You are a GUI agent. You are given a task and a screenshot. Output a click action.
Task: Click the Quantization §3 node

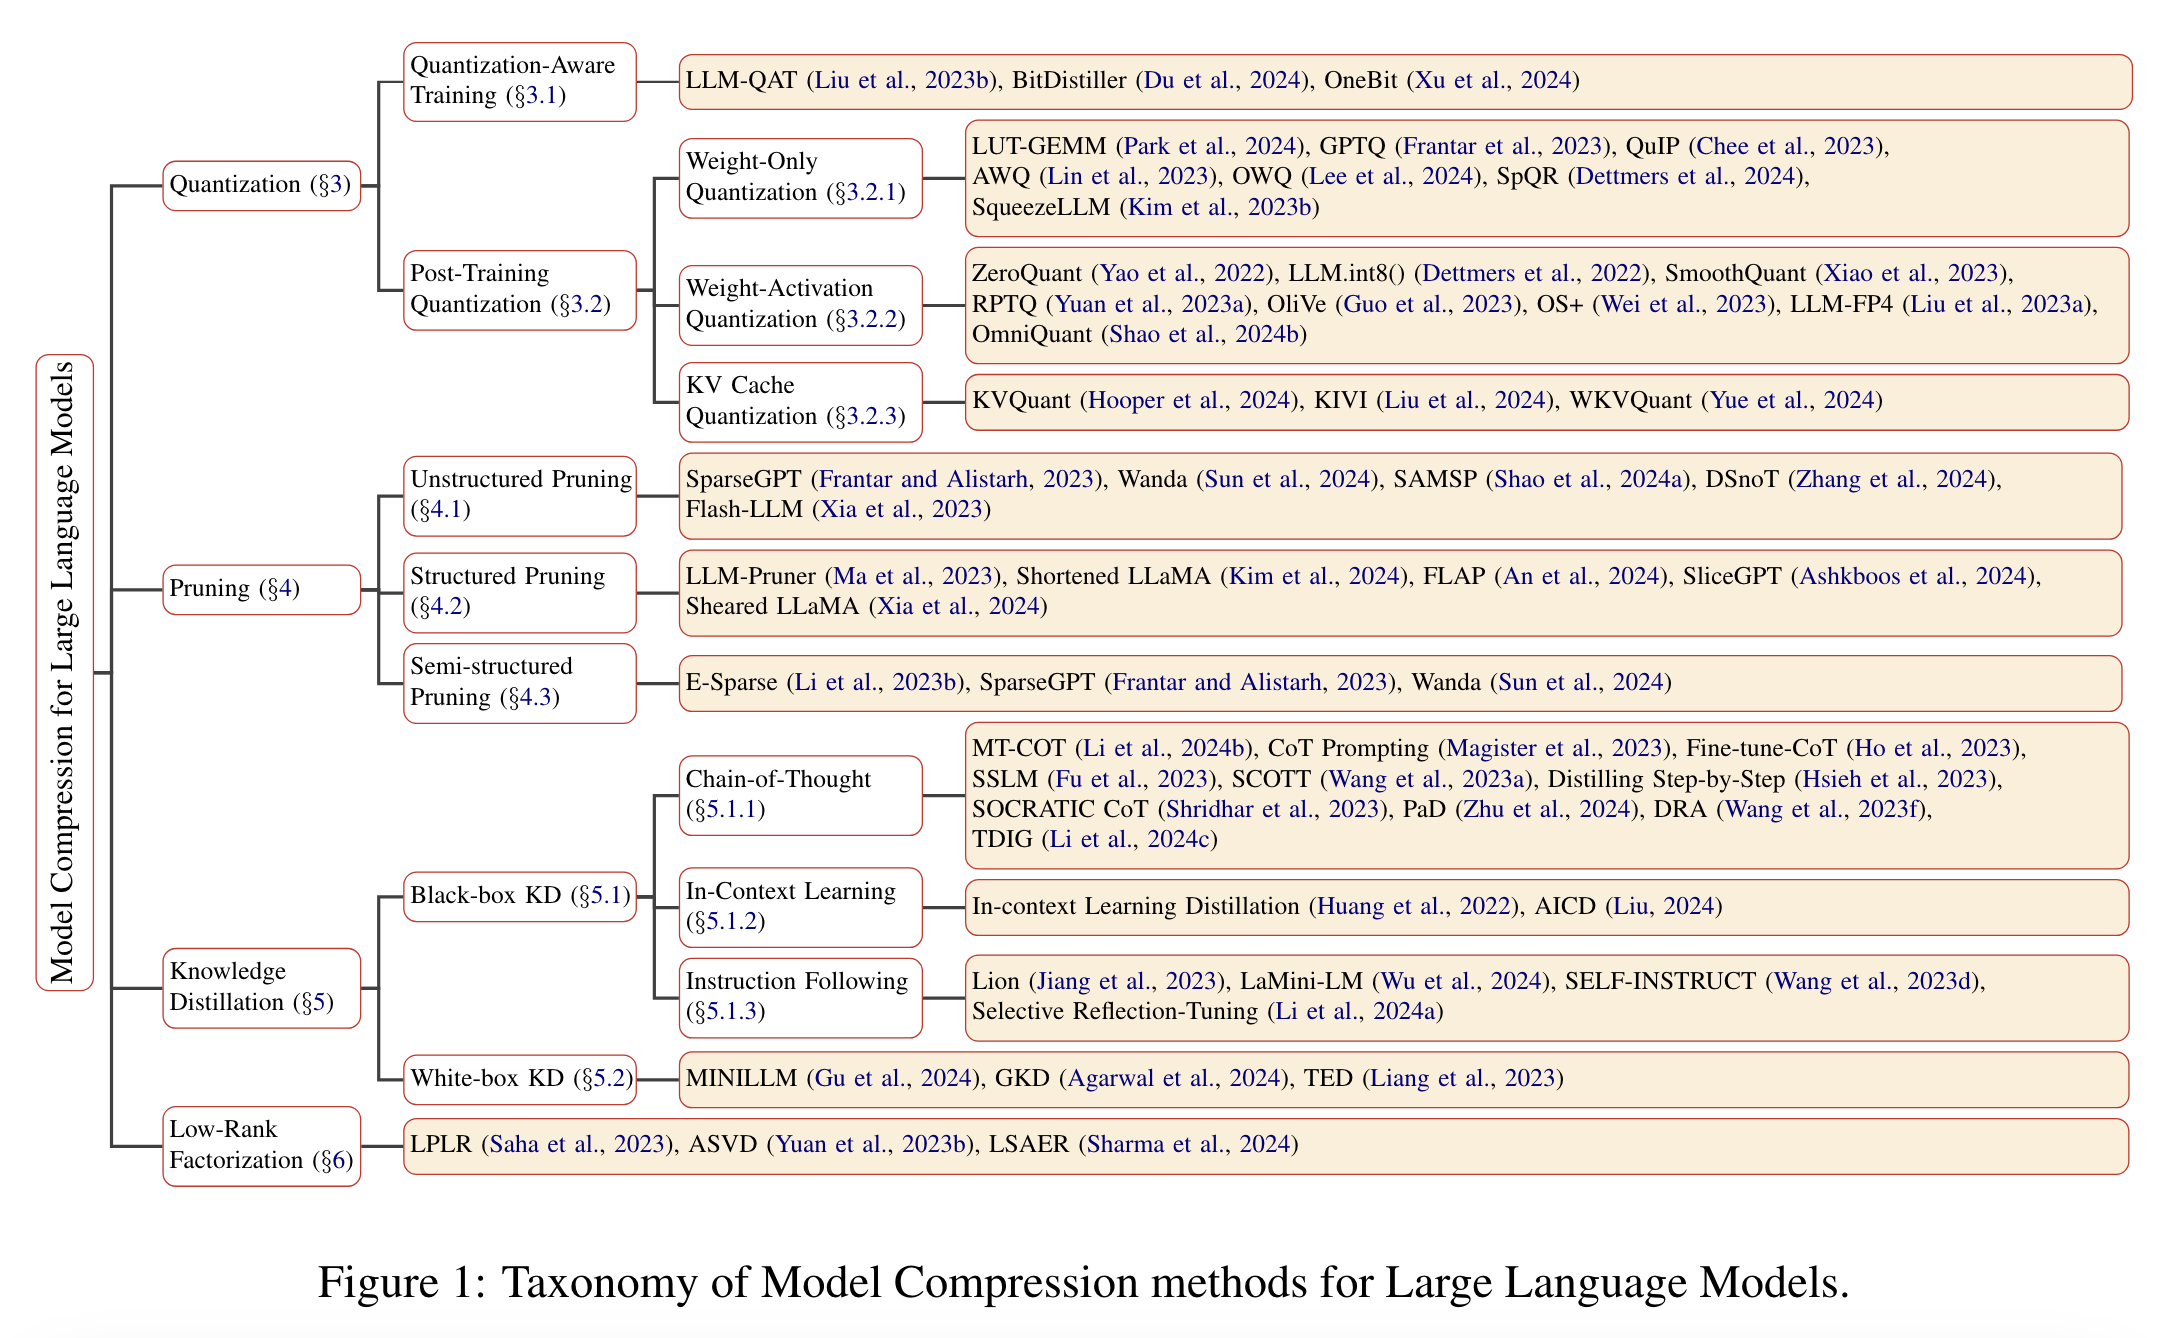(261, 185)
